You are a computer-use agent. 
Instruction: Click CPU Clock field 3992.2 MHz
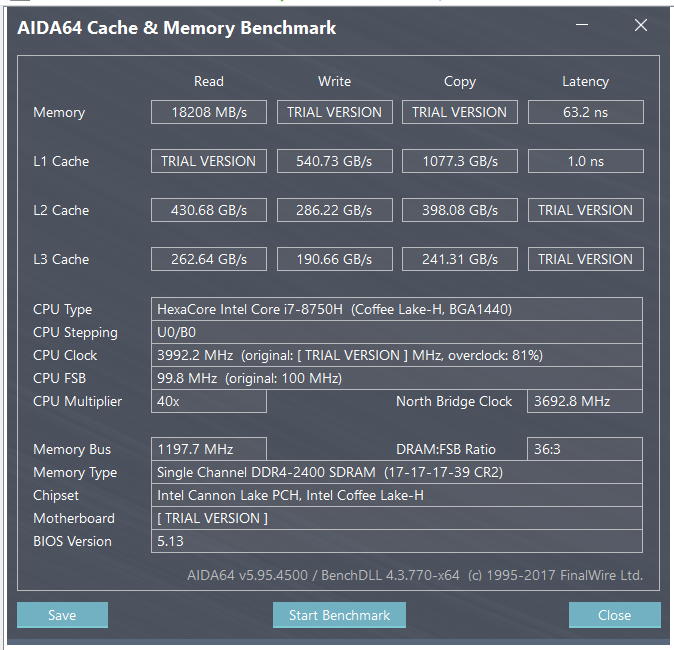[x=397, y=355]
